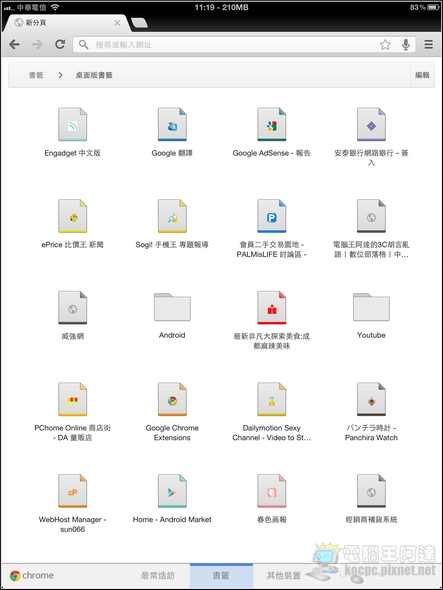The height and width of the screenshot is (590, 443).
Task: Switch to the 最常造訪 tab
Action: pyautogui.click(x=158, y=576)
